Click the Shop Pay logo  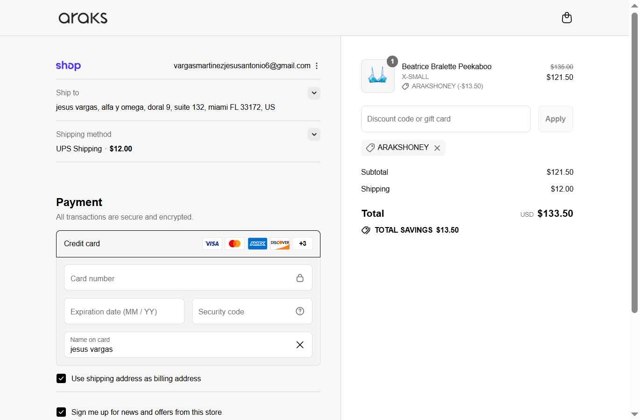tap(68, 65)
